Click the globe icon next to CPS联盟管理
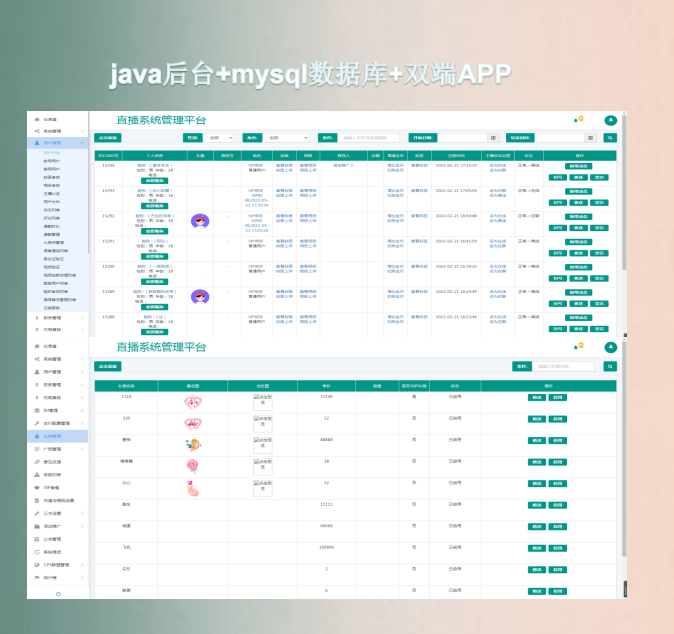674x634 pixels. tap(37, 565)
